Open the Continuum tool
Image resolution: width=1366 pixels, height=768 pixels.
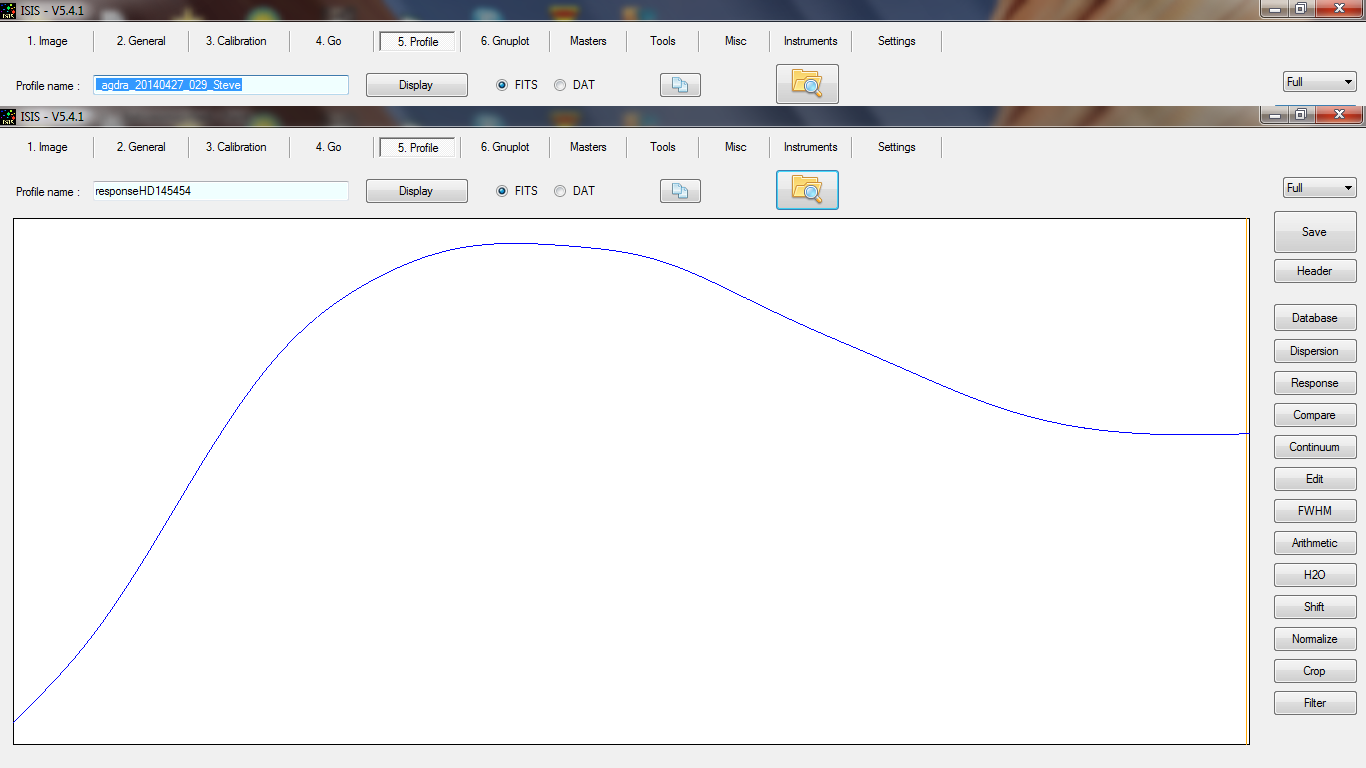point(1314,447)
